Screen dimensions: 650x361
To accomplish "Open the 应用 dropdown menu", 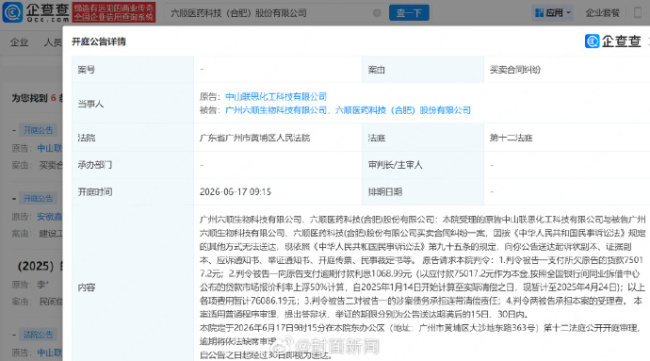I will [x=553, y=13].
